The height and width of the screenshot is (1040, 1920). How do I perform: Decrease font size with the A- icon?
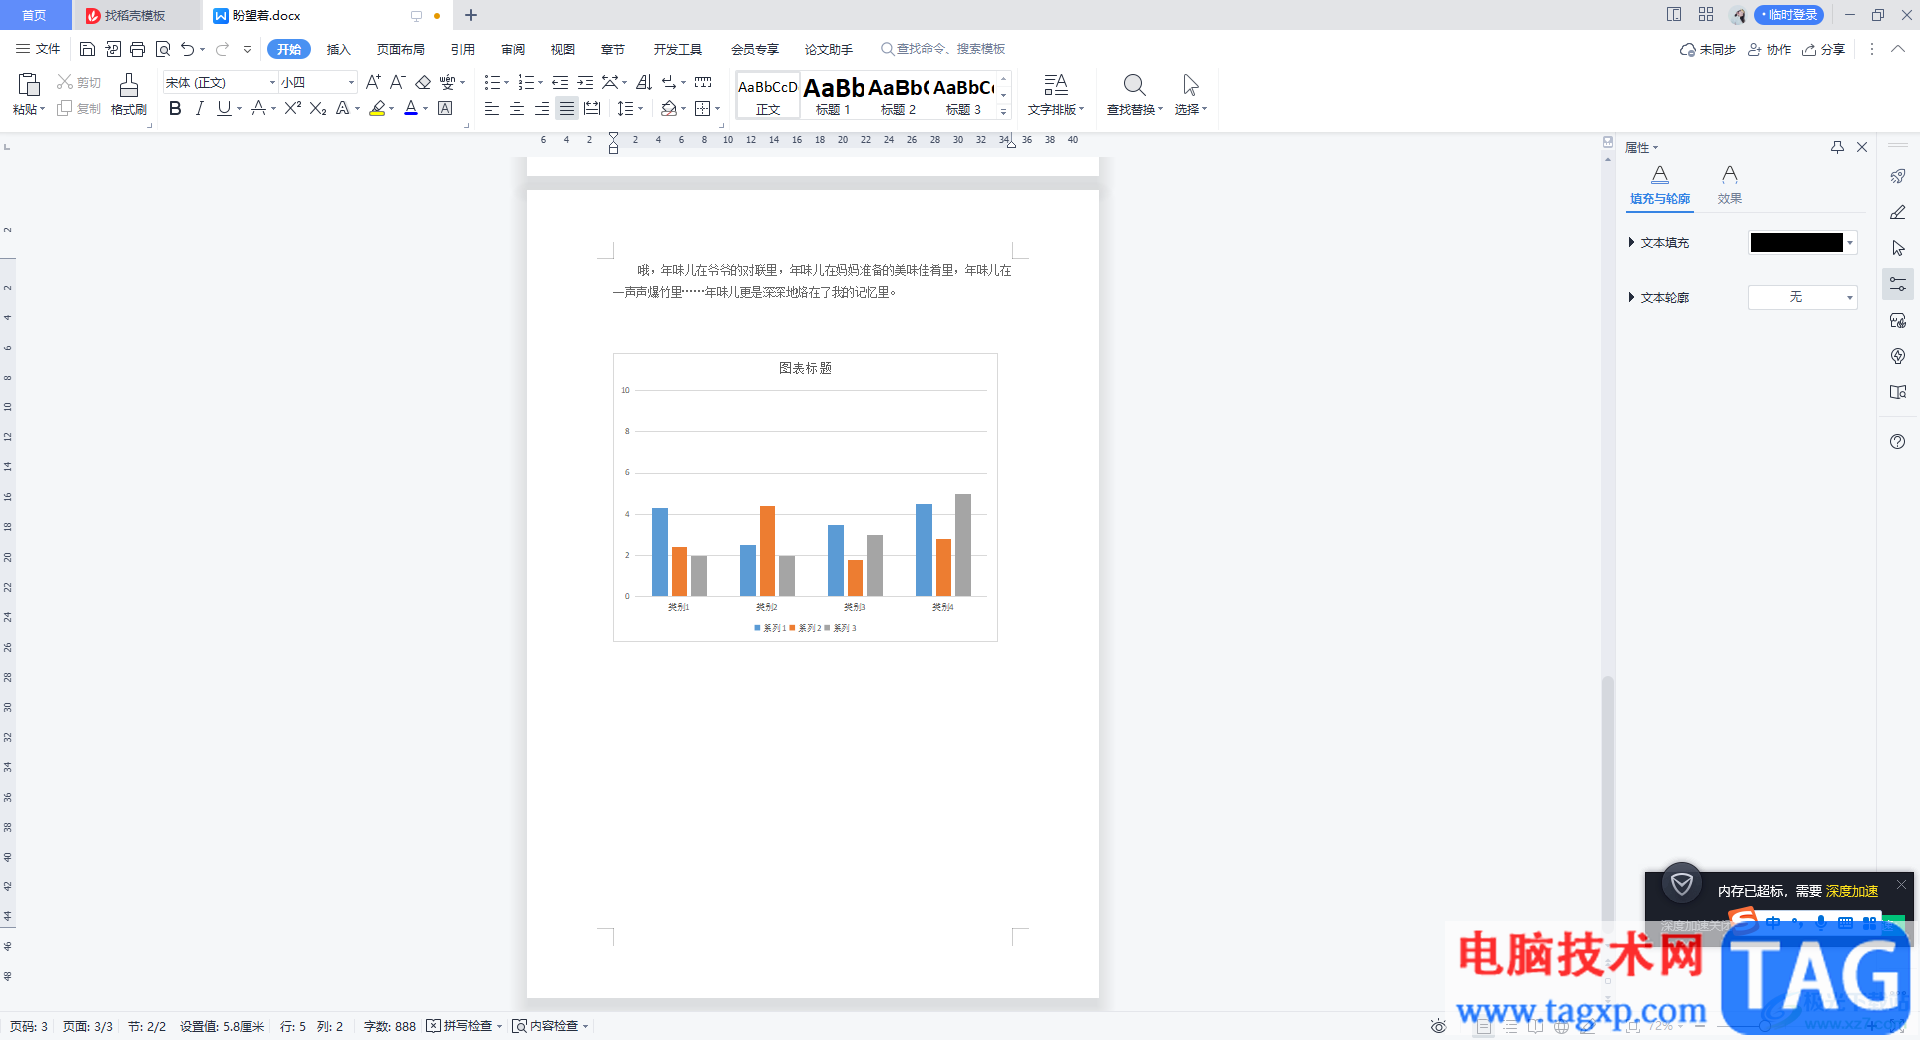(397, 82)
